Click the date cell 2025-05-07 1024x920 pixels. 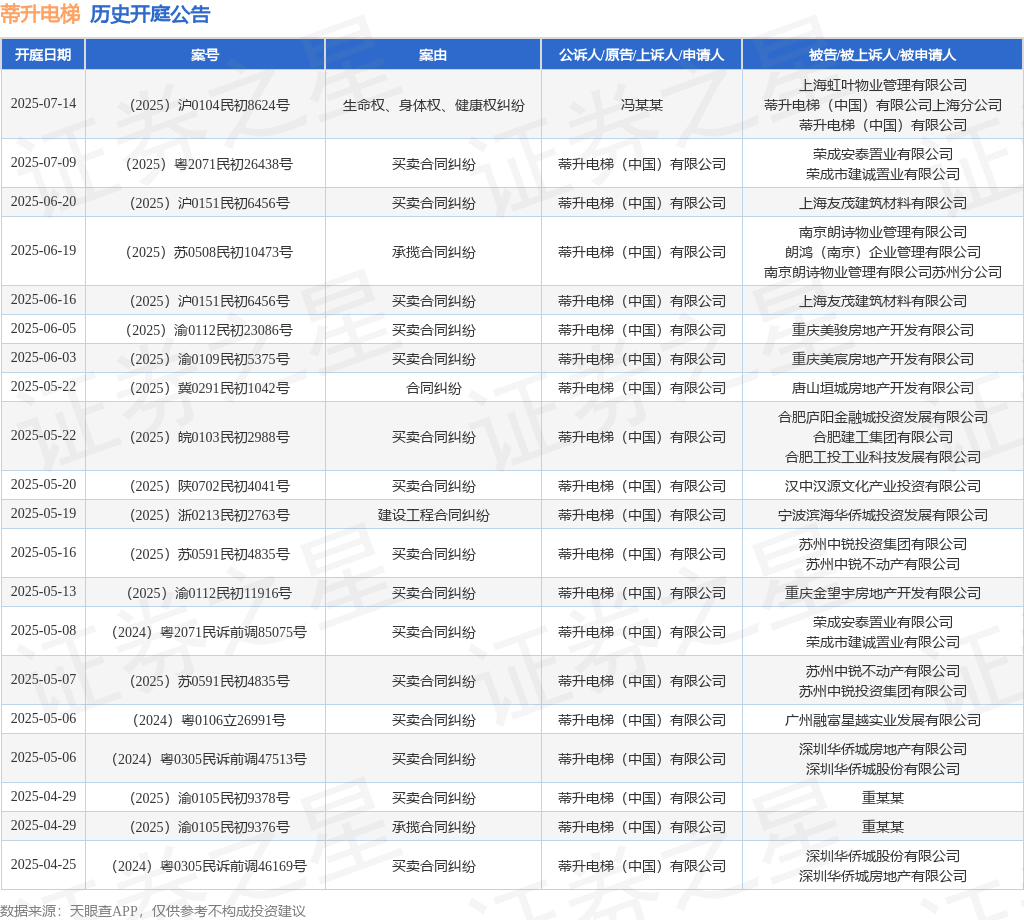(x=43, y=680)
